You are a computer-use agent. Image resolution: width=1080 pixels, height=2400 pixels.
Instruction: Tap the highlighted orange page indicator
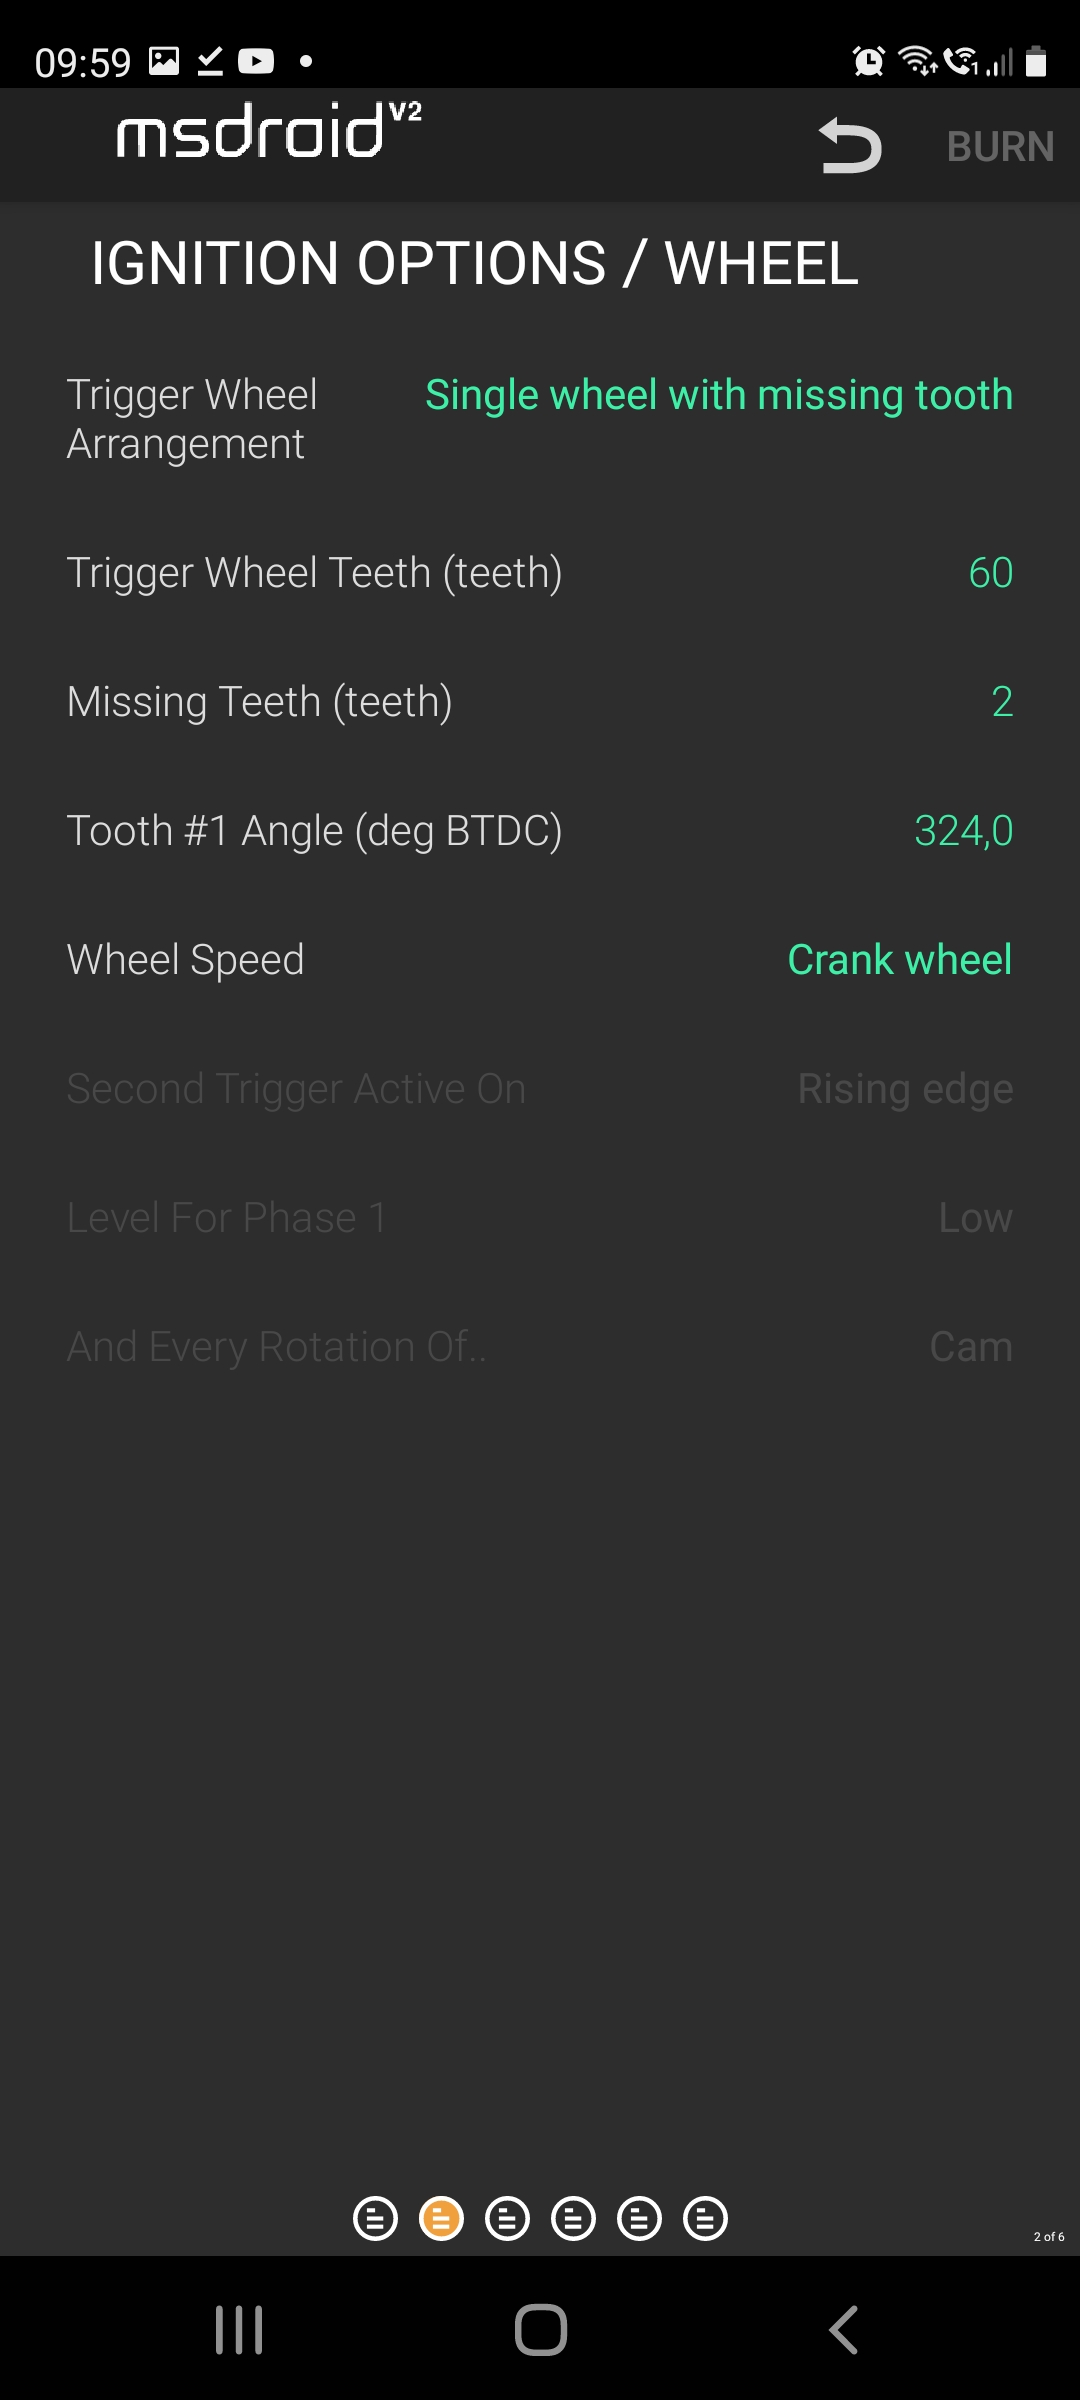441,2219
